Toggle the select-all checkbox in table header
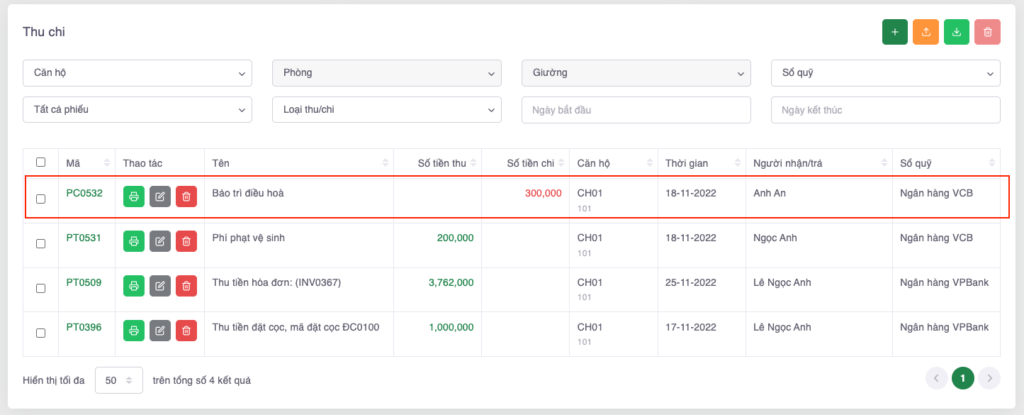Image resolution: width=1024 pixels, height=415 pixels. click(x=40, y=162)
